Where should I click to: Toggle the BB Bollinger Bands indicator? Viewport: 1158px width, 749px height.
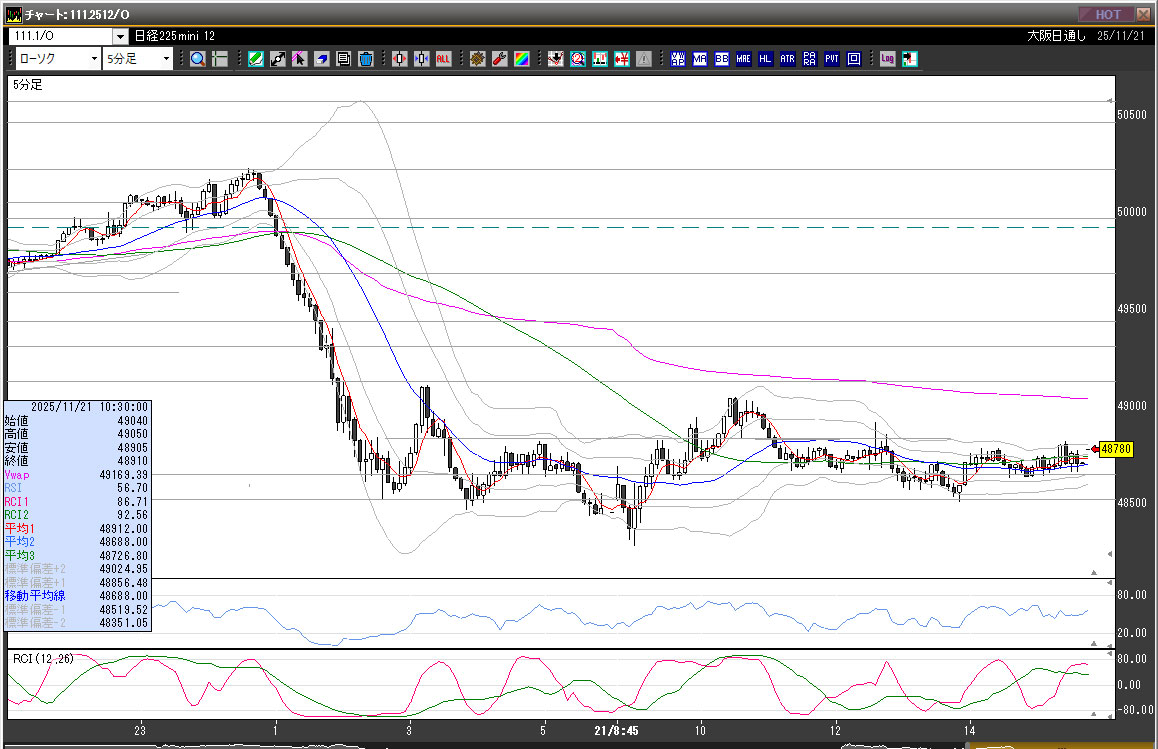(x=721, y=59)
